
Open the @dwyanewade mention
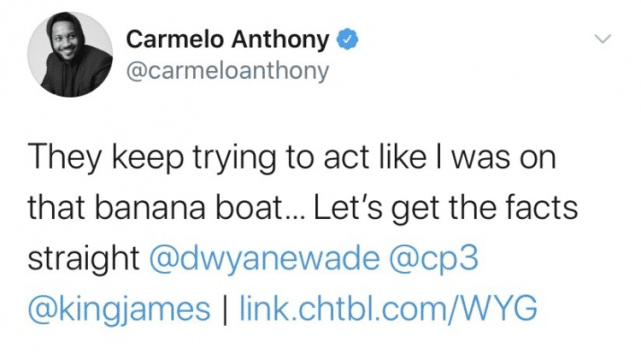[265, 259]
